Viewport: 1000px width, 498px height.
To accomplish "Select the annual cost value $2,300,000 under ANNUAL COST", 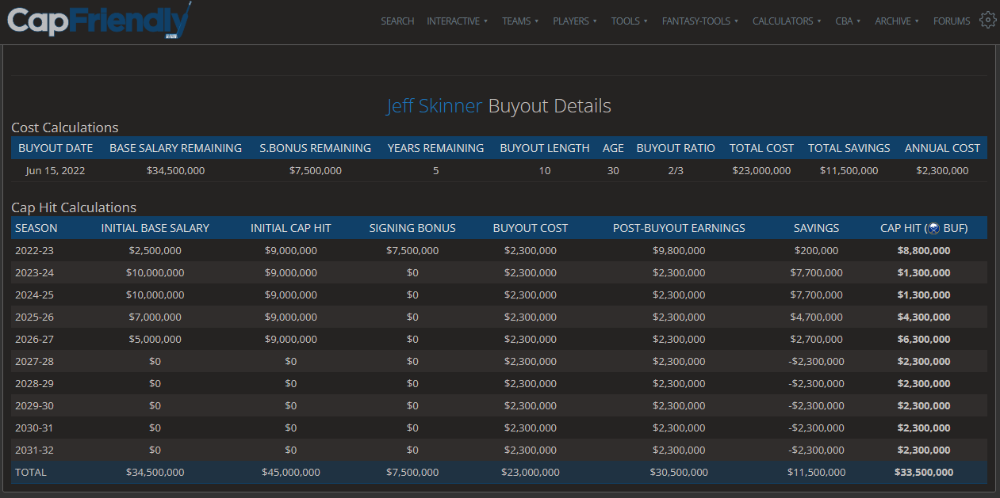I will tap(942, 171).
